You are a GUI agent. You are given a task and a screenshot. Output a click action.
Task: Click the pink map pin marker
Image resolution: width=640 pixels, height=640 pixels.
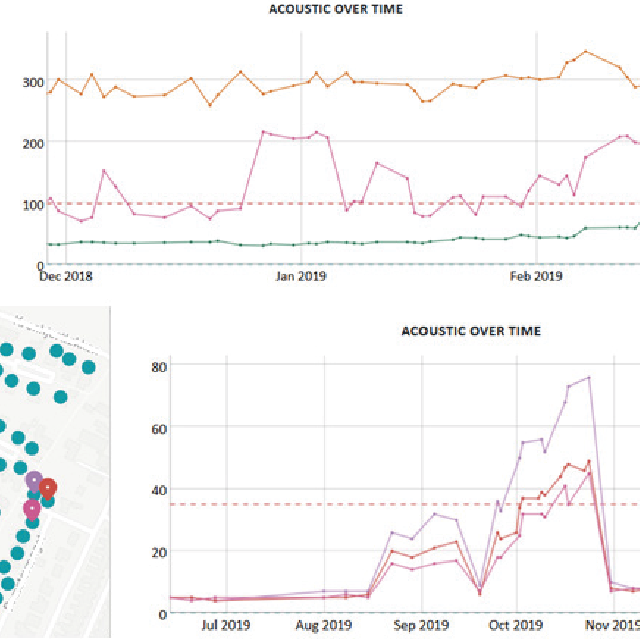32,508
